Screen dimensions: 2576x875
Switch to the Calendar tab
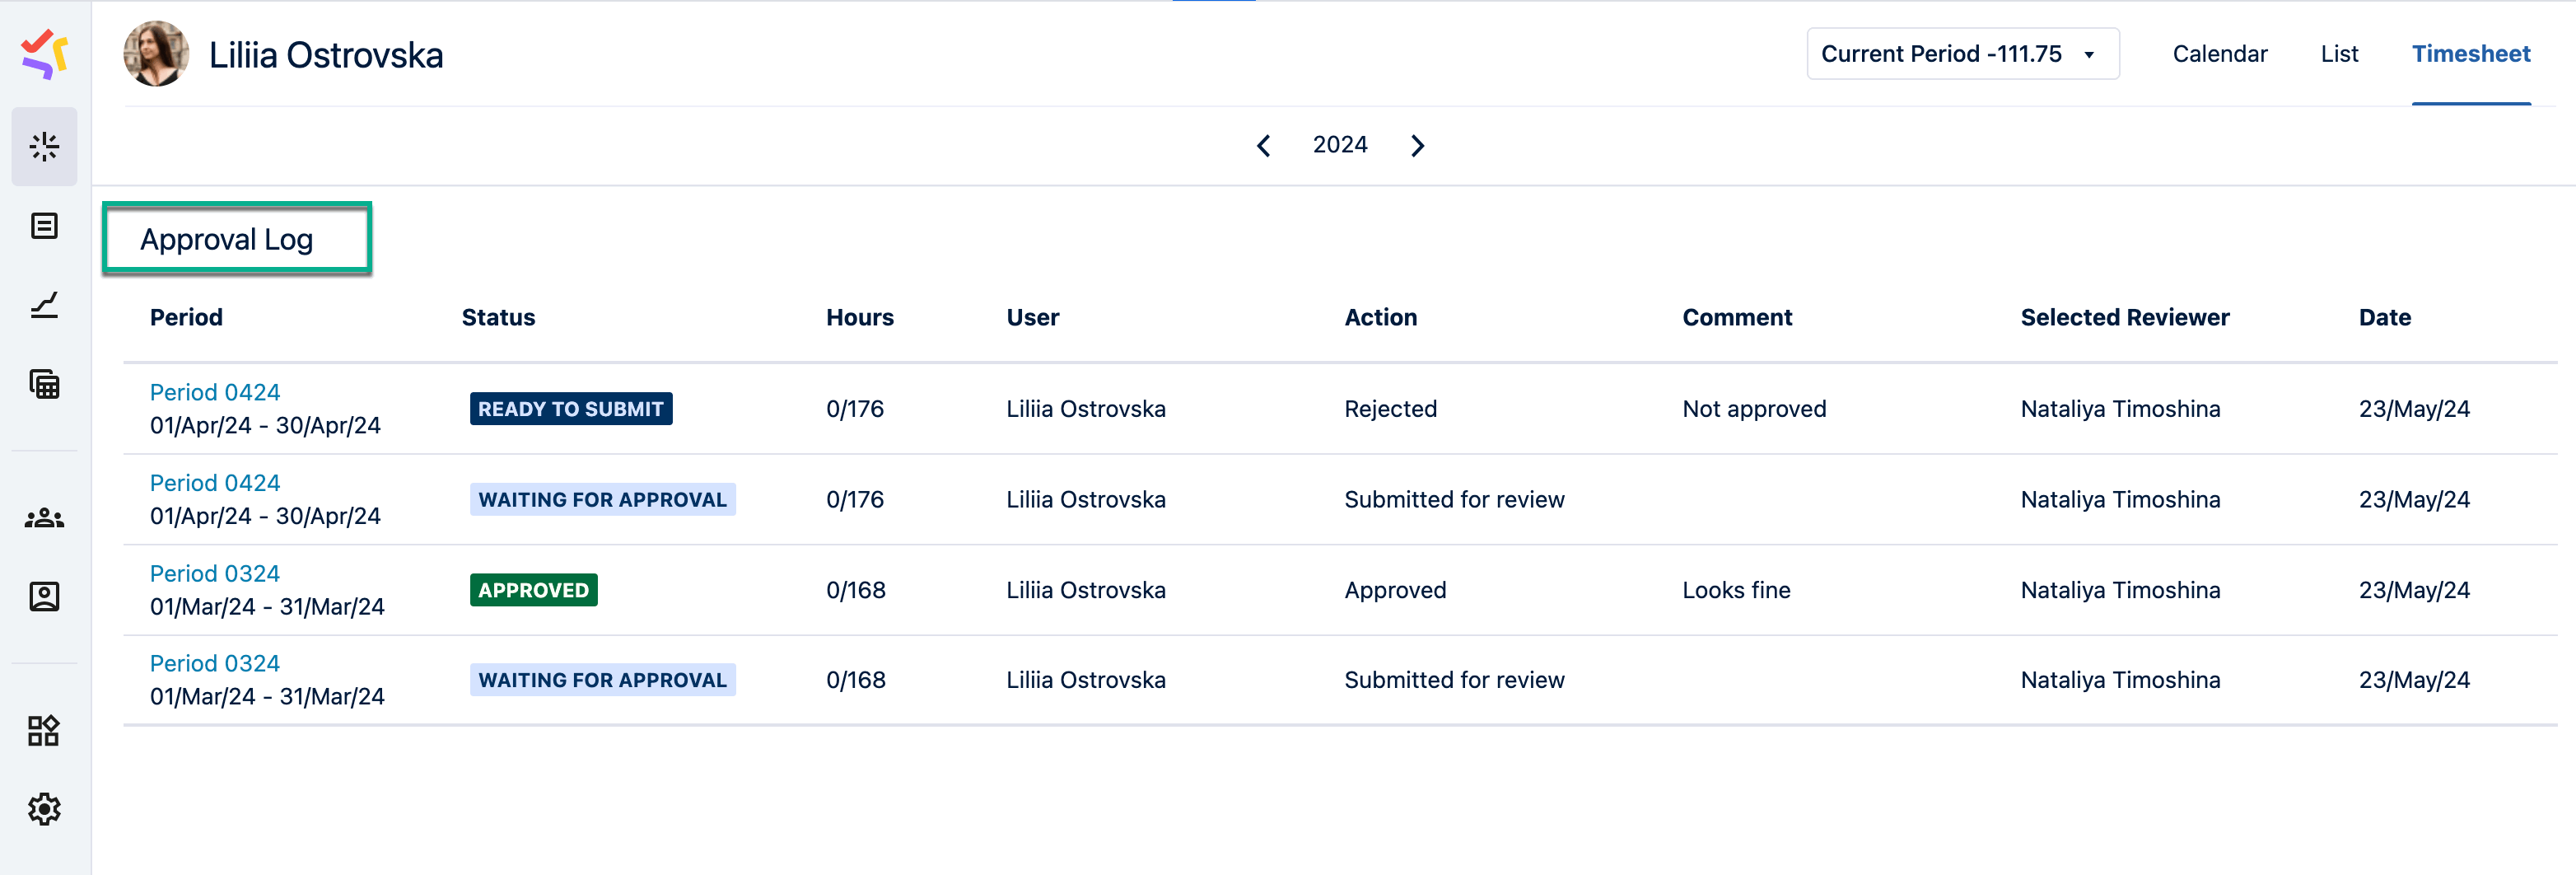2220,53
